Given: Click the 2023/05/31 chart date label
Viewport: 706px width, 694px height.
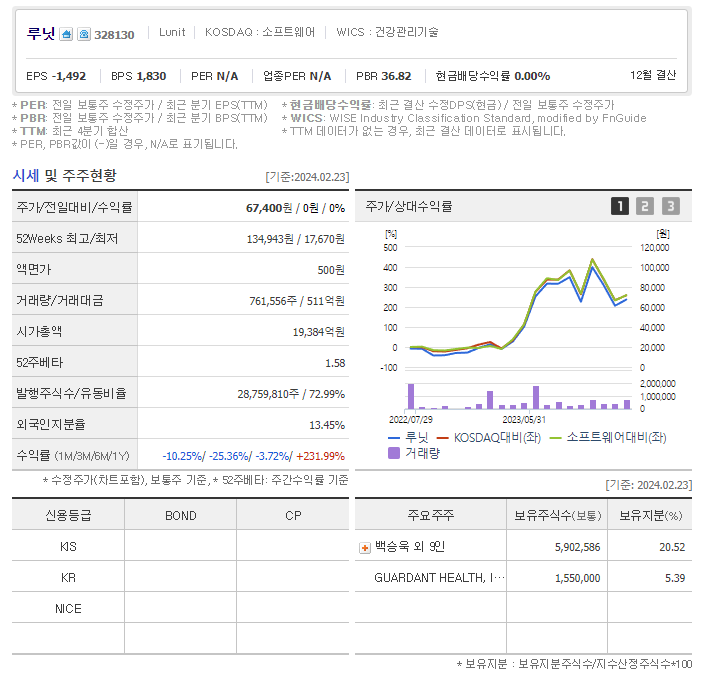Looking at the screenshot, I should tap(524, 420).
